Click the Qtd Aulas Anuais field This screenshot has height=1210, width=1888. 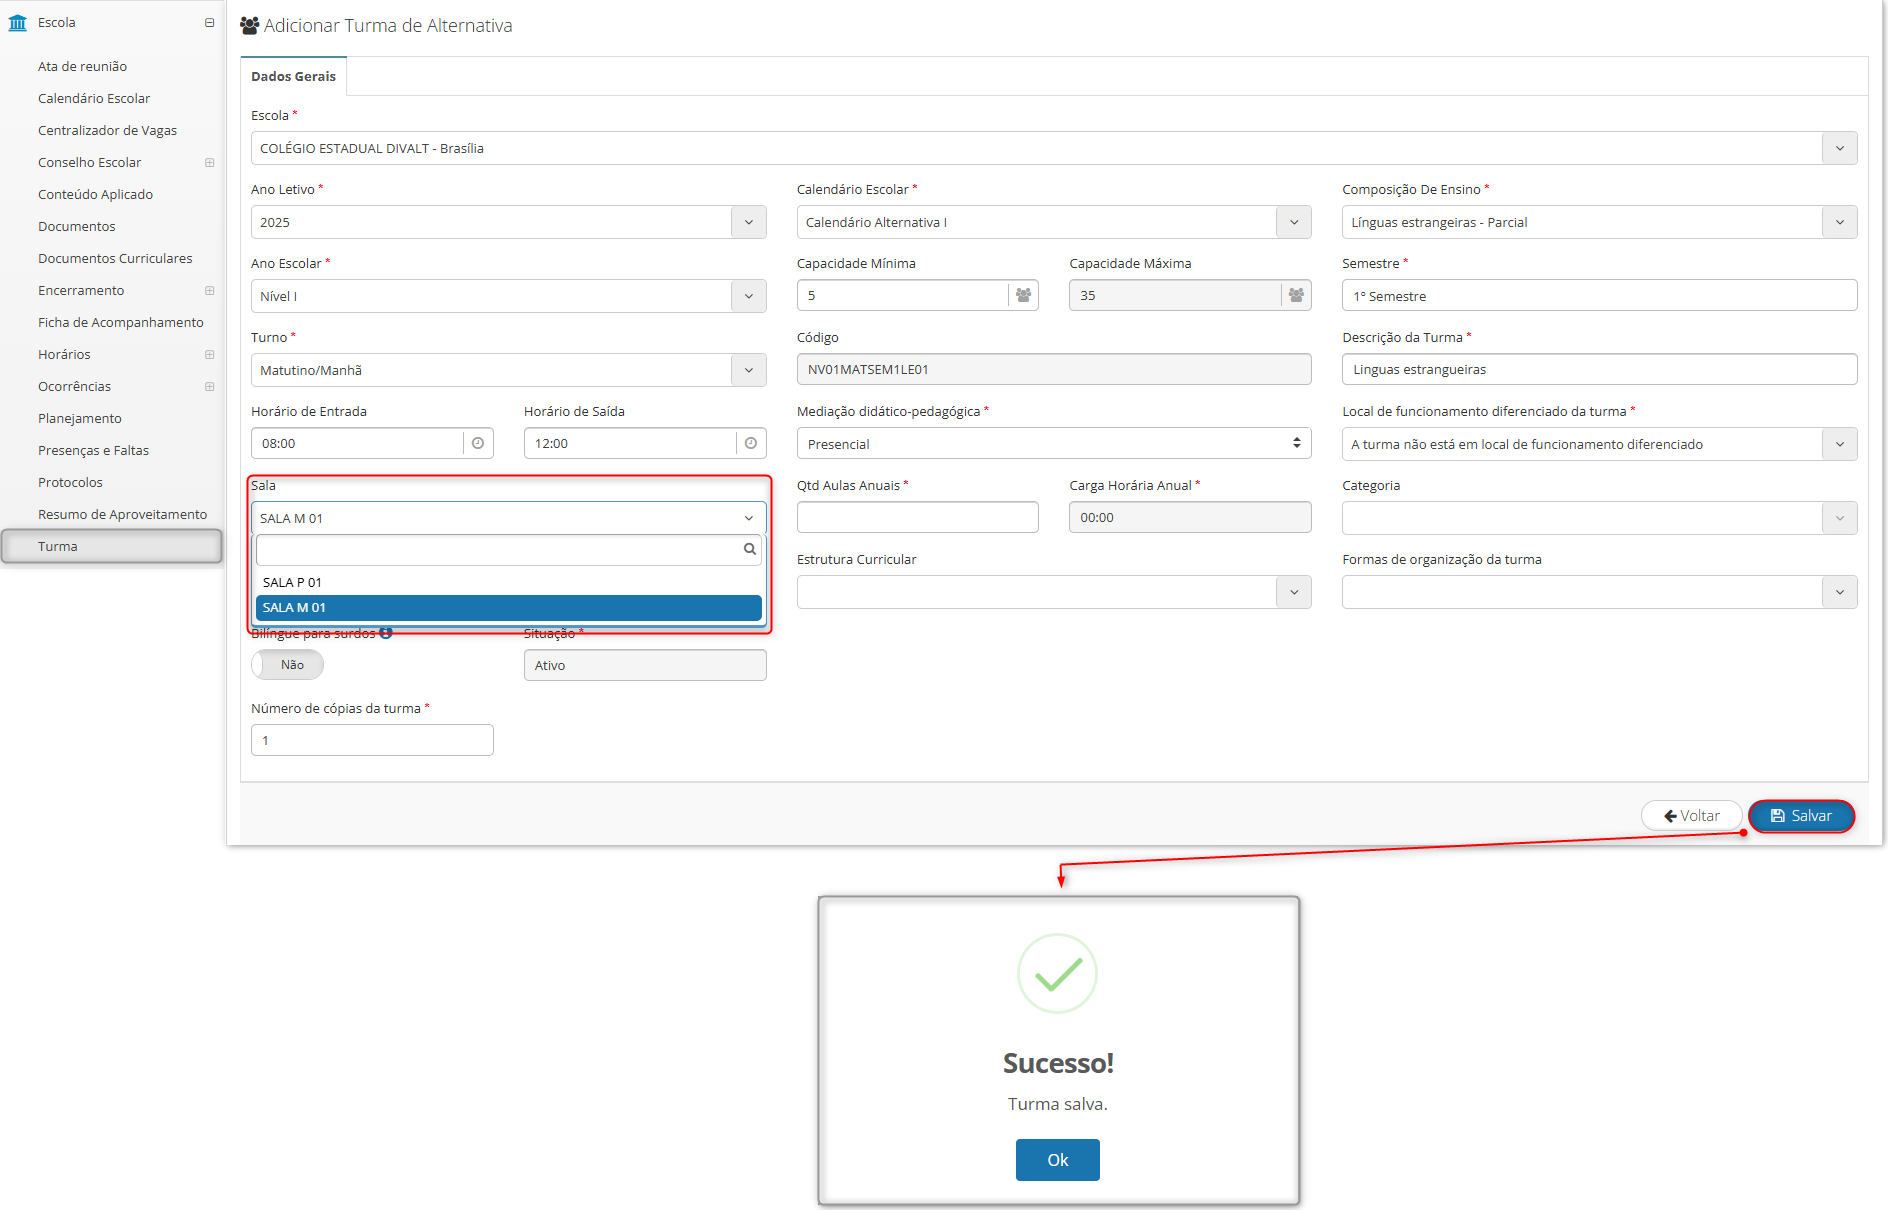(x=917, y=518)
